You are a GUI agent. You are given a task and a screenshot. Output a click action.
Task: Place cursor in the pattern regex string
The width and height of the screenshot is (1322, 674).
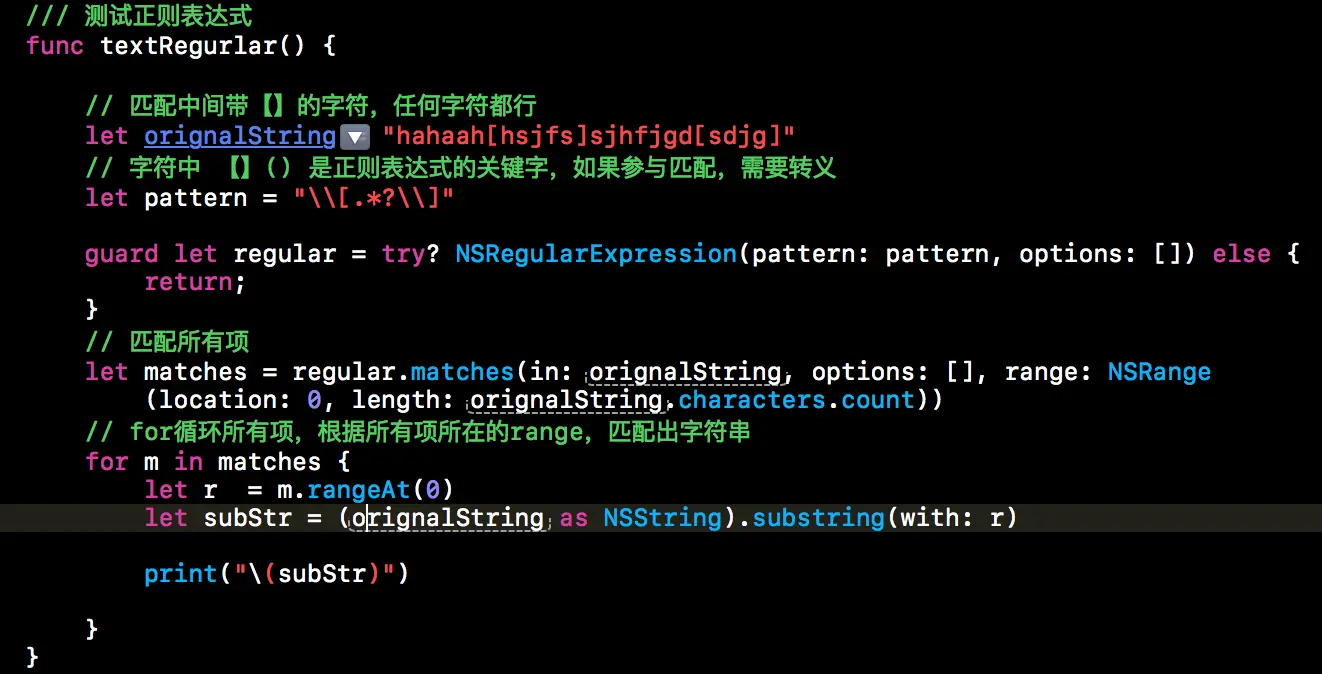(x=374, y=198)
